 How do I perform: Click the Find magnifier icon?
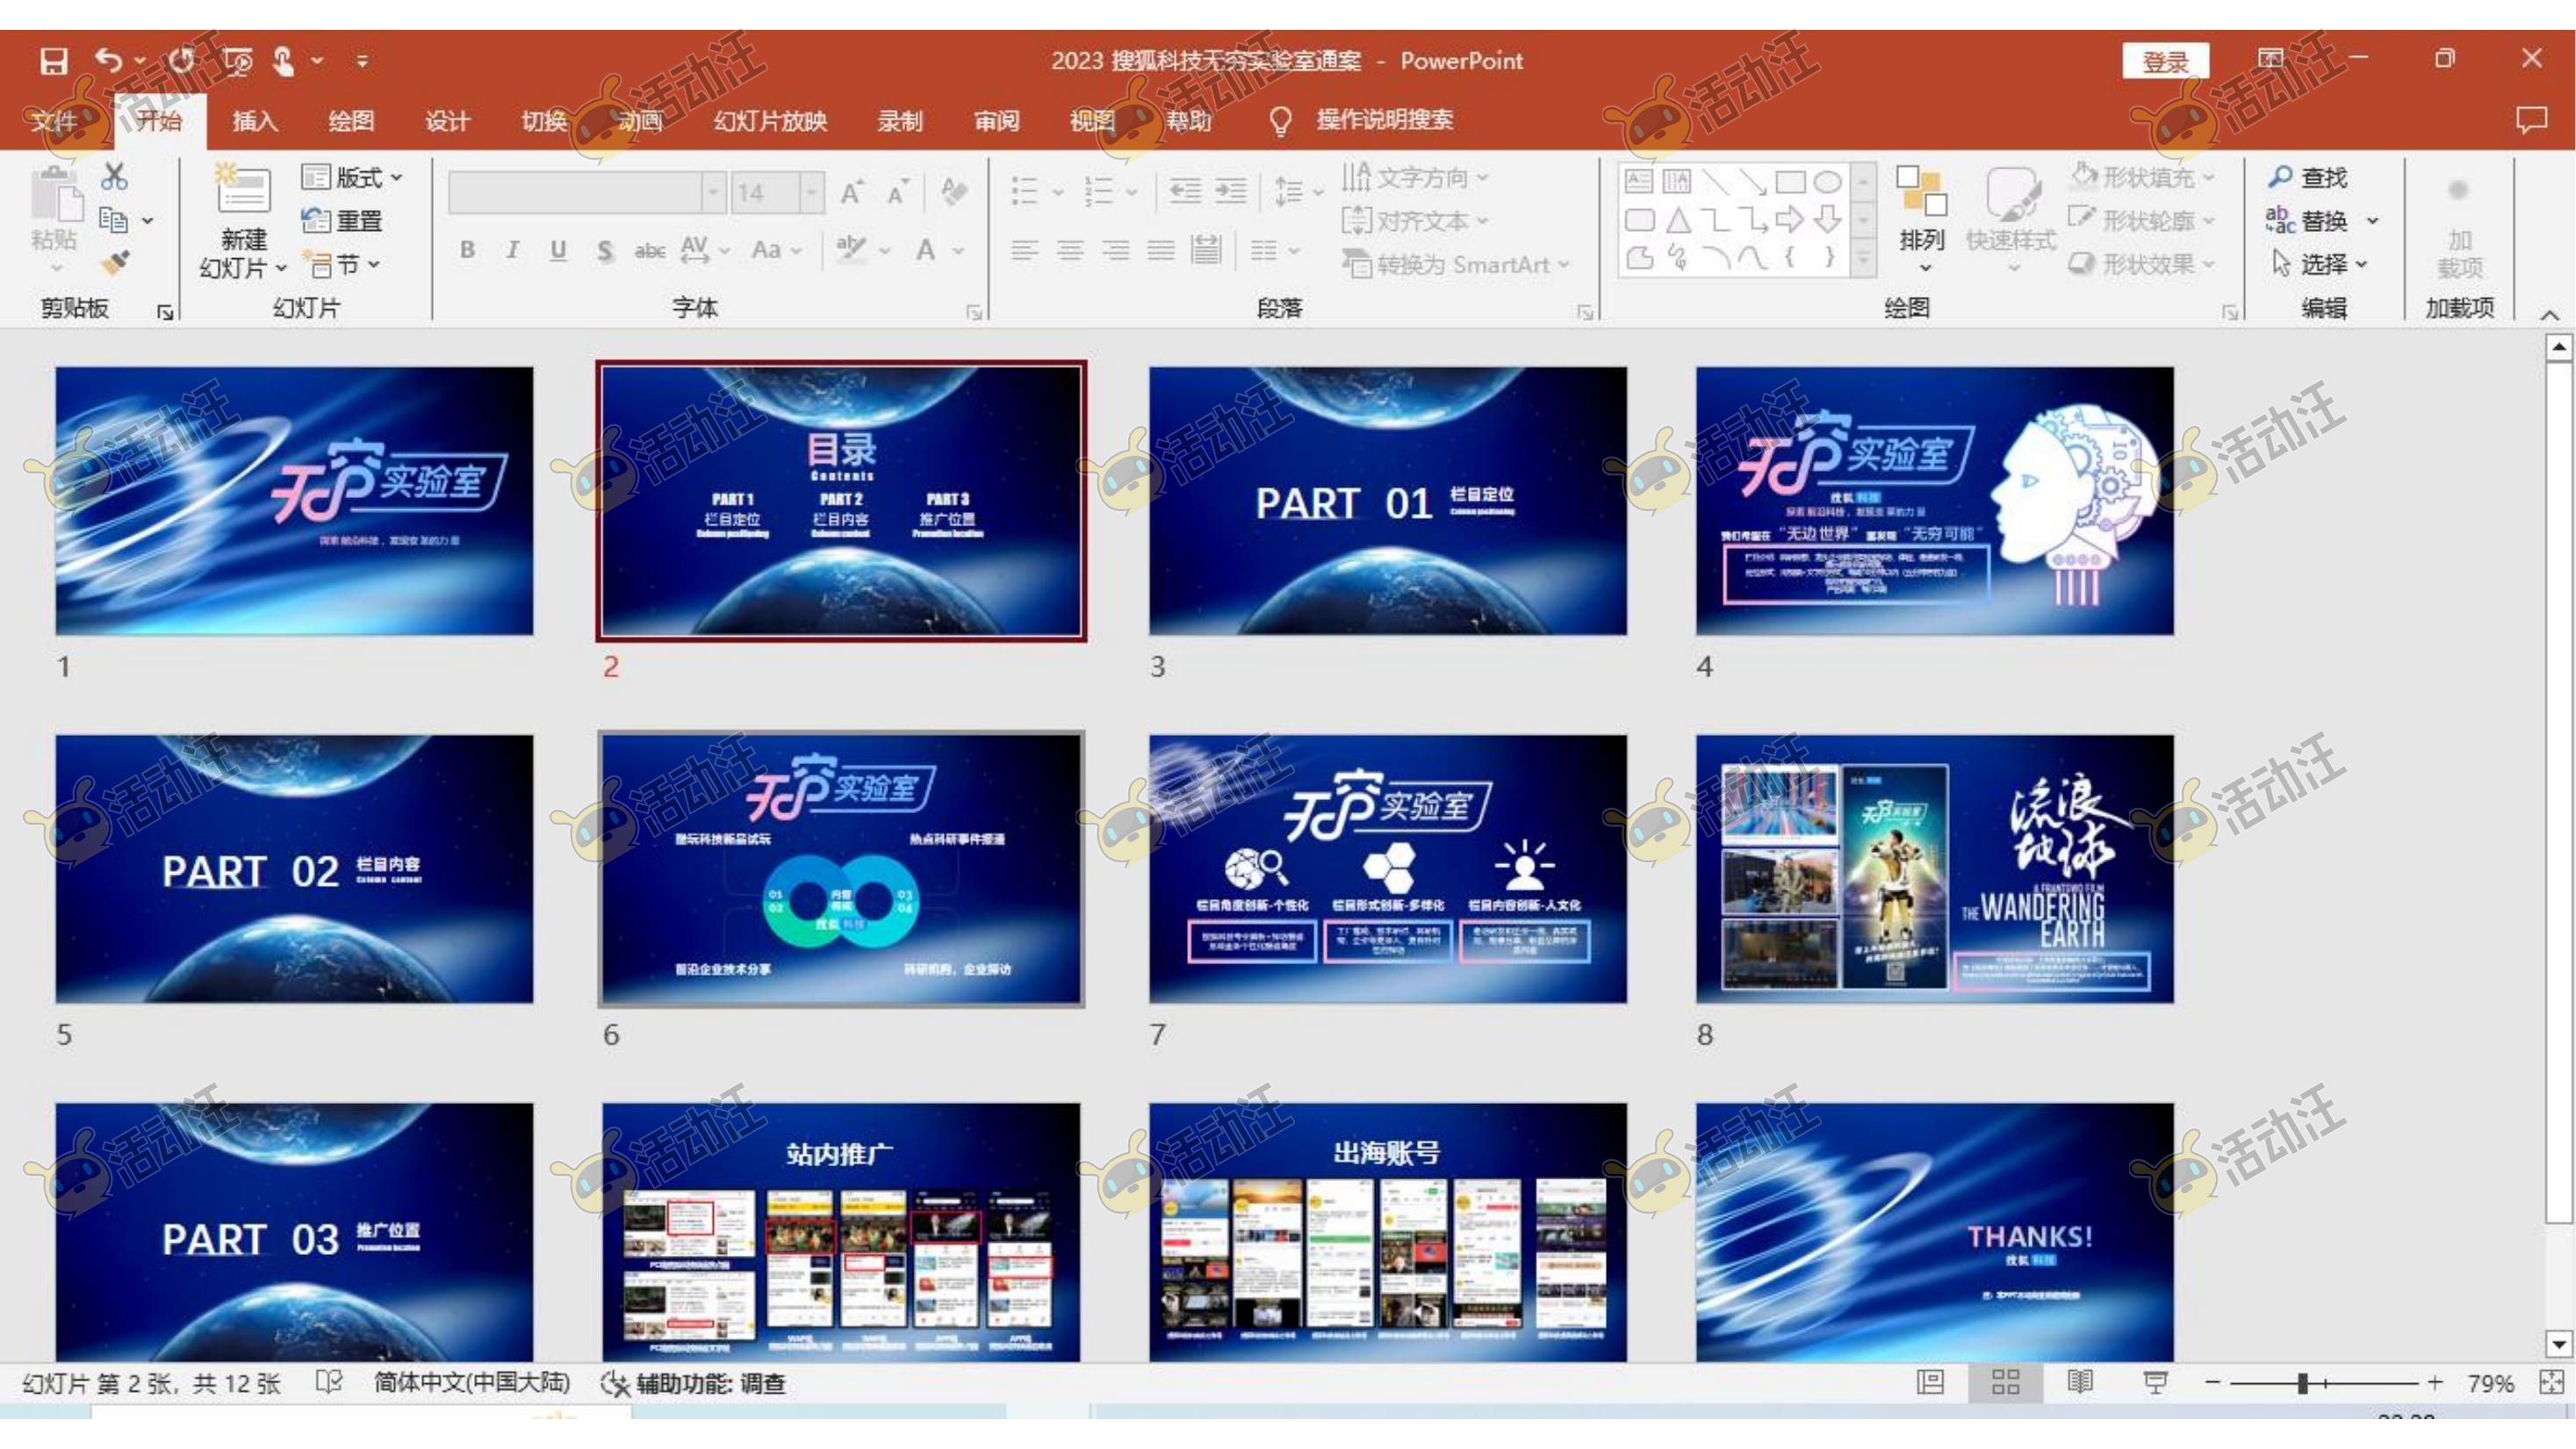pyautogui.click(x=2280, y=177)
